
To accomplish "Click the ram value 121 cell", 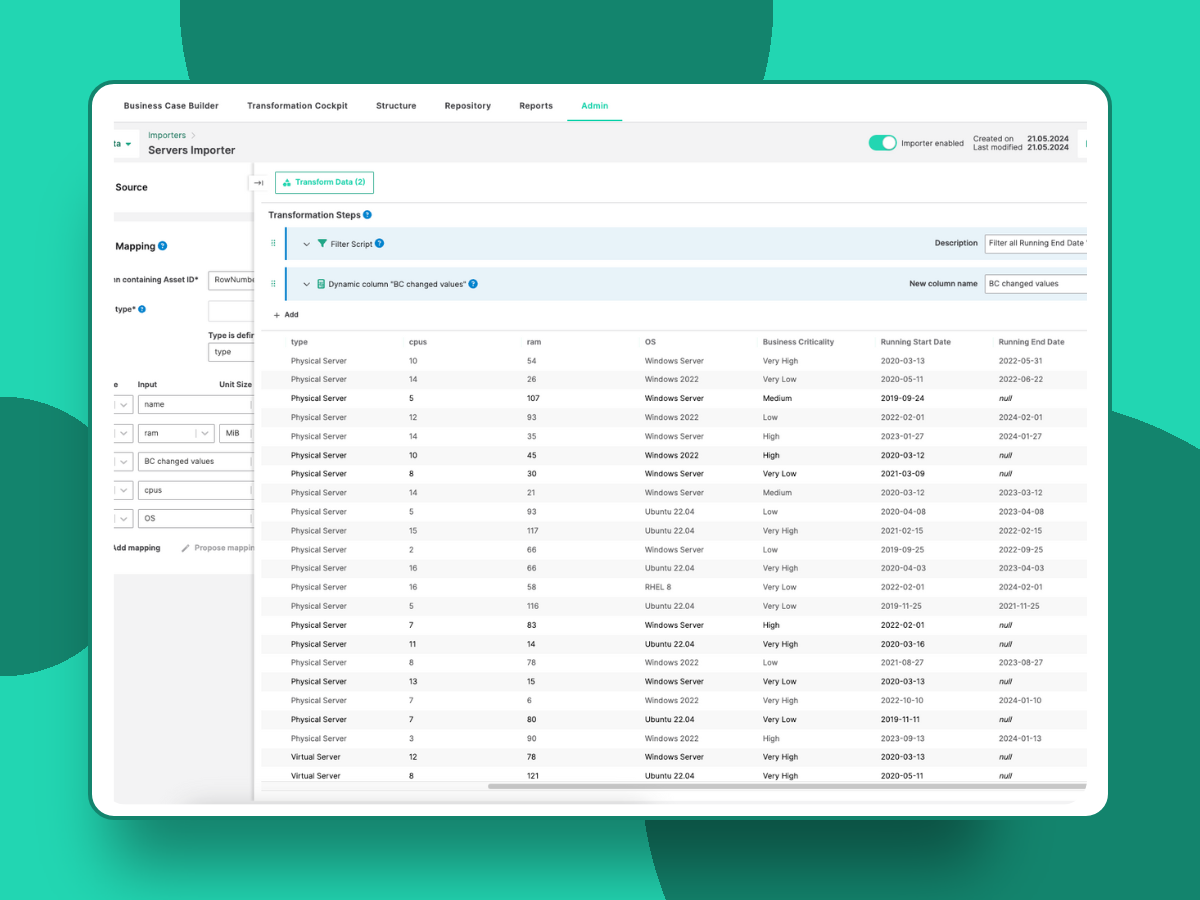I will (x=533, y=776).
